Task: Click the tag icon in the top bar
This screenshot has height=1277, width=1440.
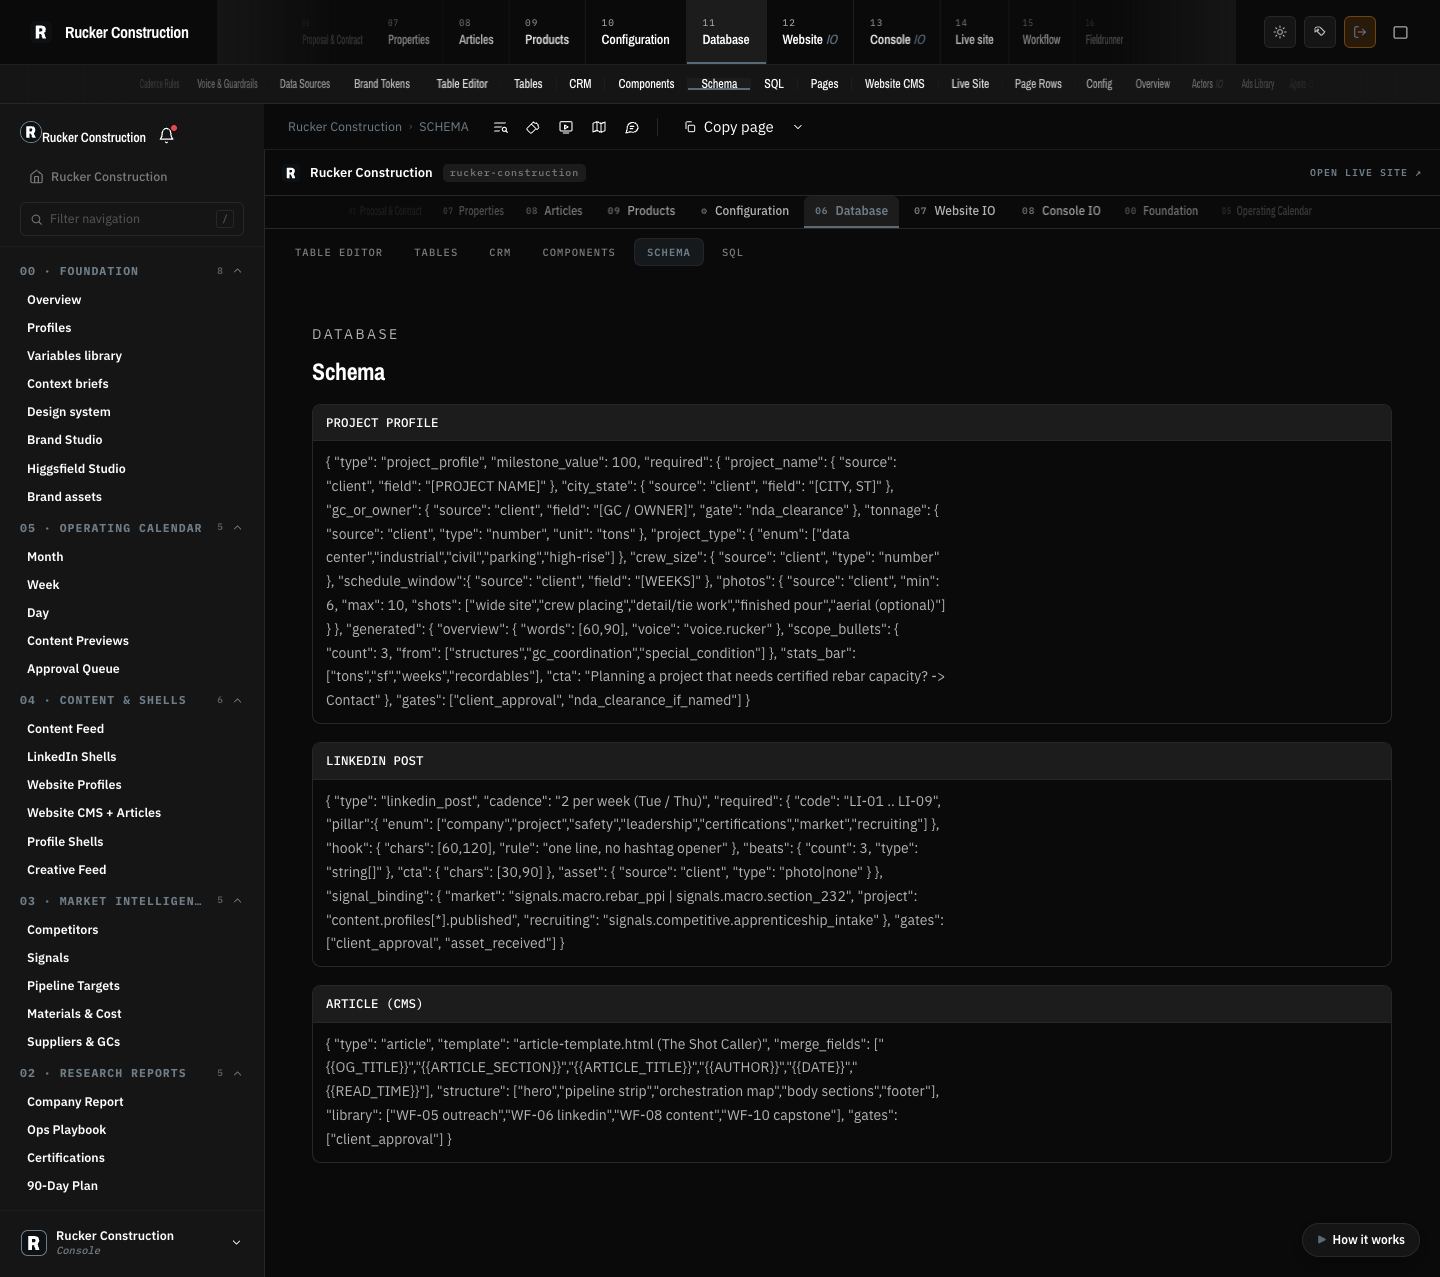Action: (x=1320, y=32)
